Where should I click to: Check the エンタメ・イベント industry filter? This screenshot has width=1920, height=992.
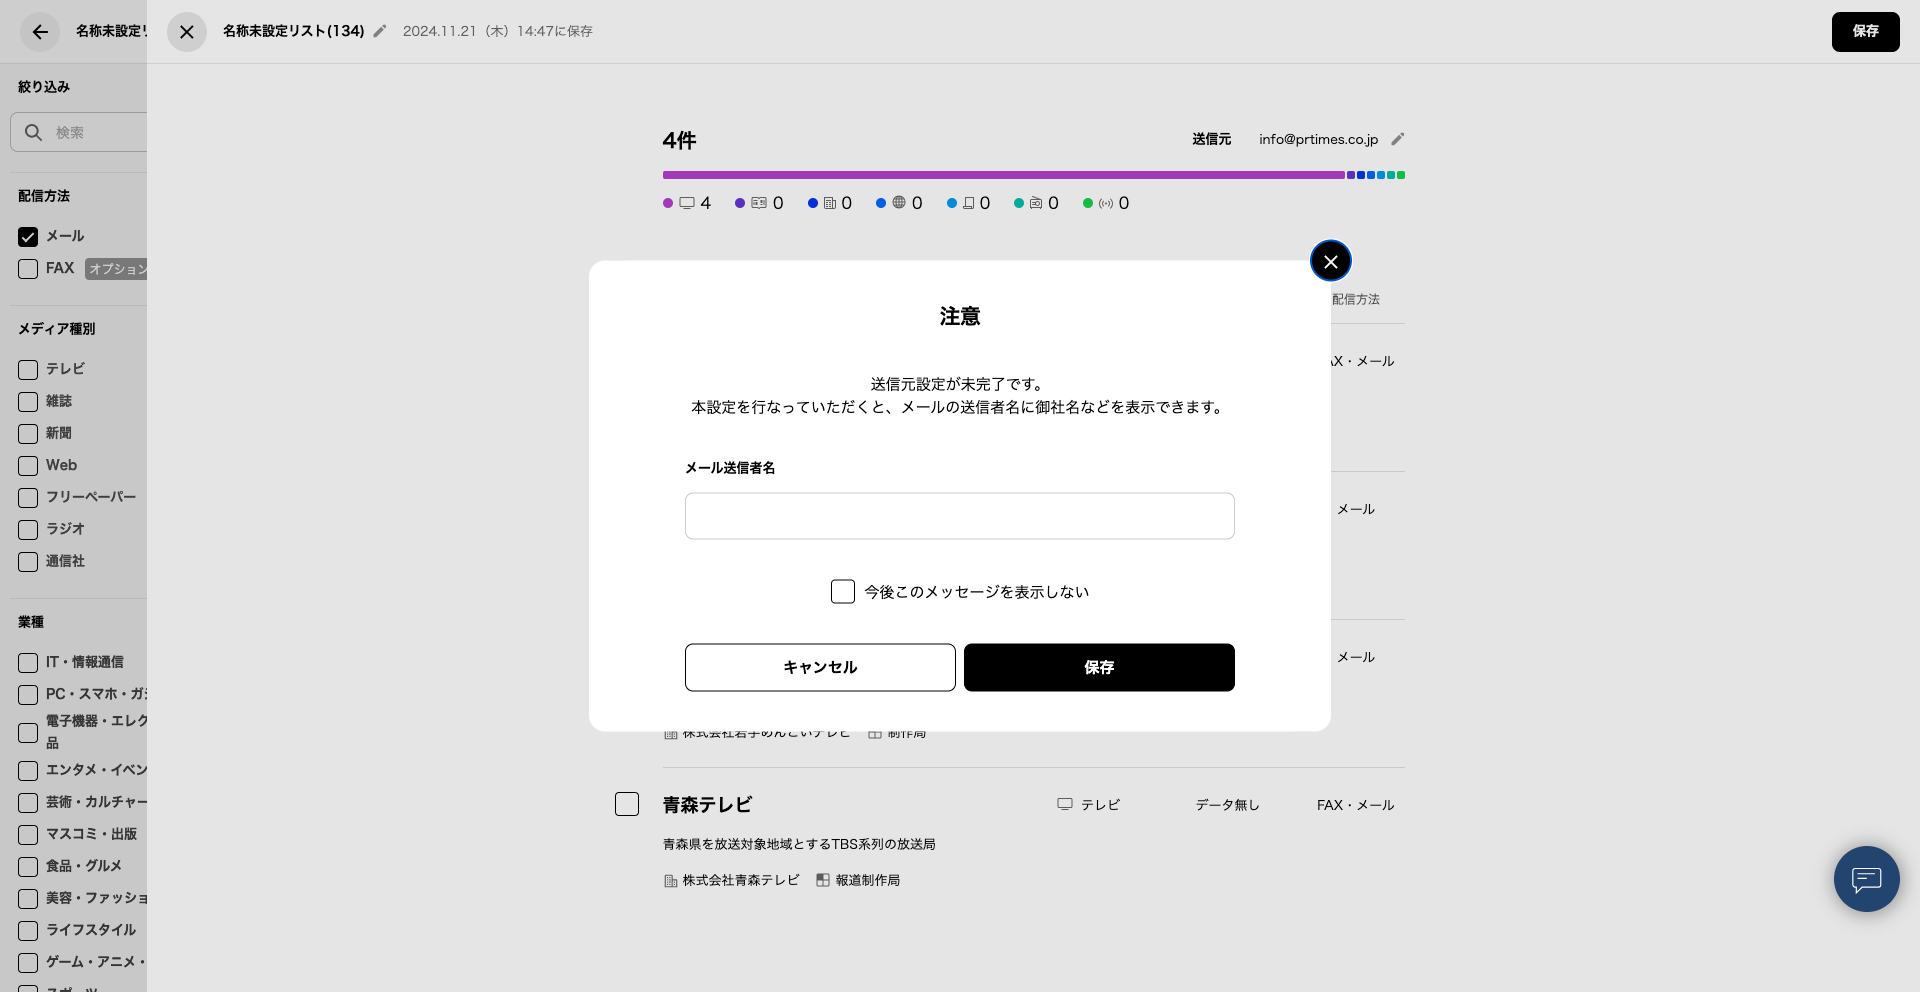coord(28,771)
